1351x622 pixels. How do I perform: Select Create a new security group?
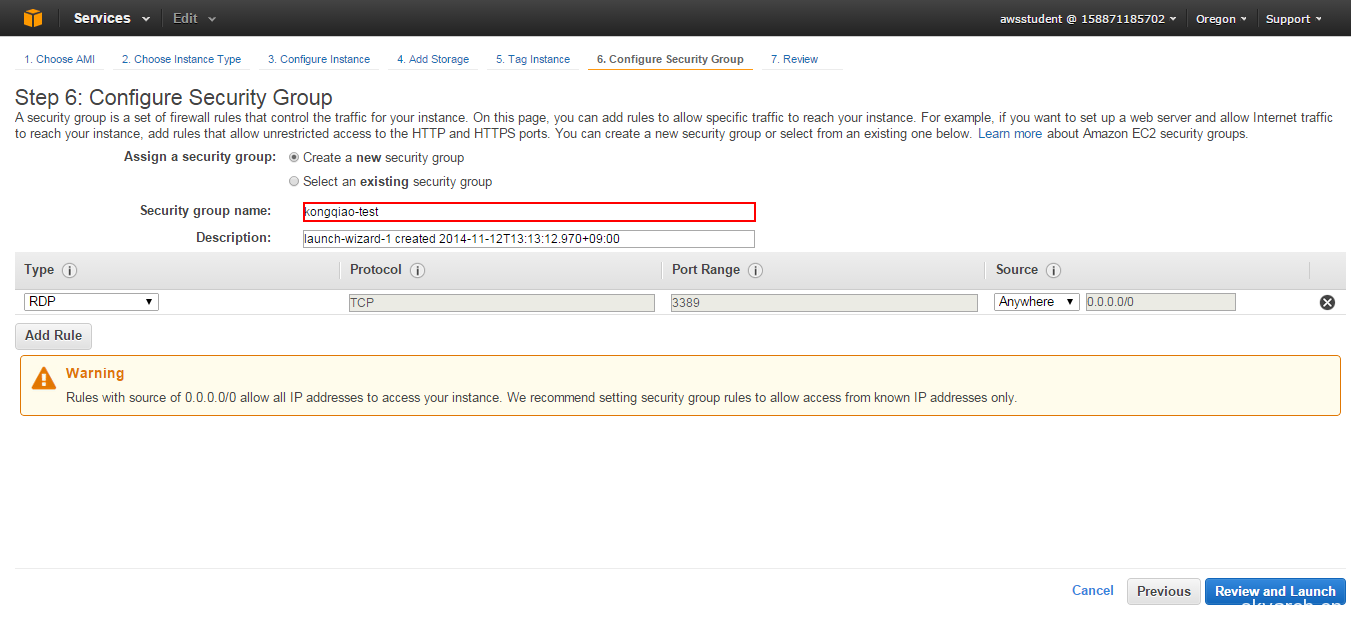pyautogui.click(x=294, y=157)
